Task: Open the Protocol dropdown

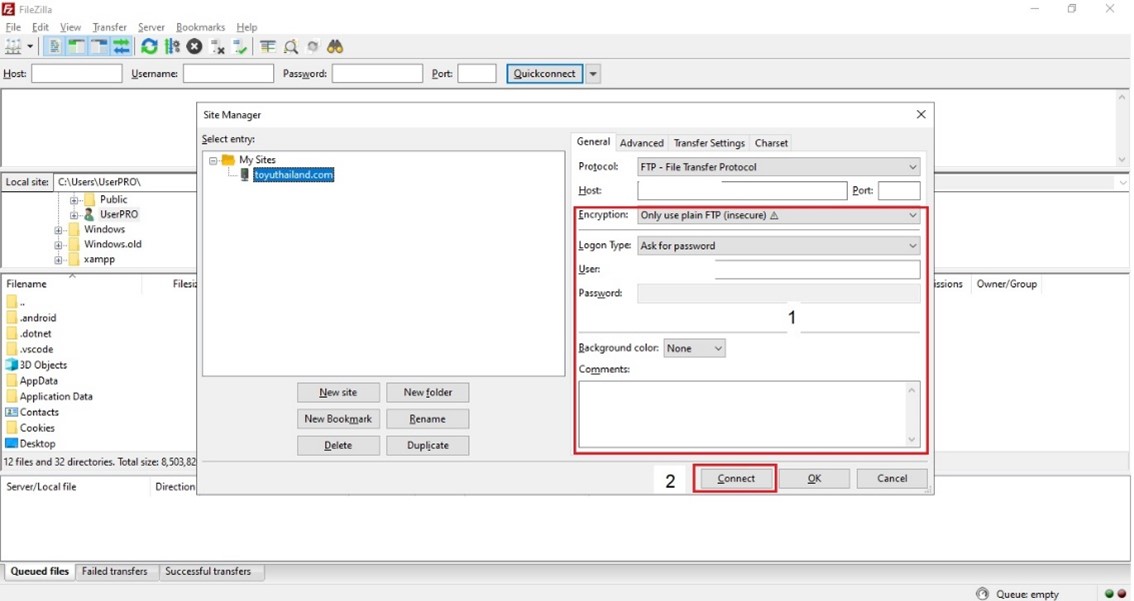Action: tap(779, 167)
